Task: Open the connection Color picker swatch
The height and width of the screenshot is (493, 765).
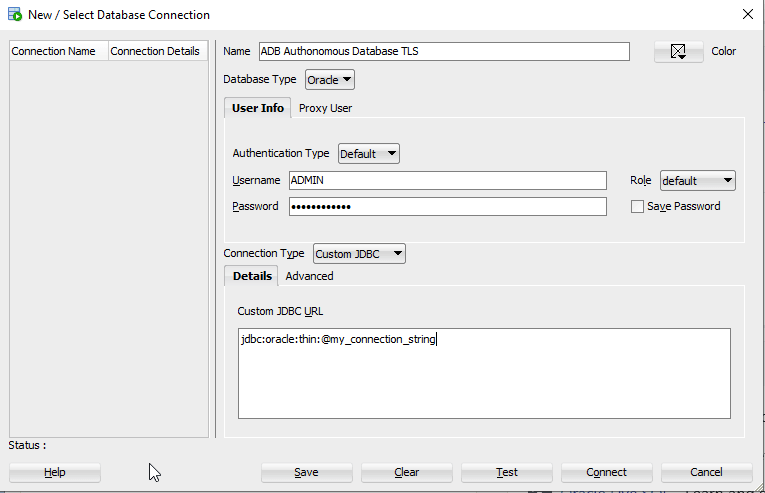Action: 678,51
